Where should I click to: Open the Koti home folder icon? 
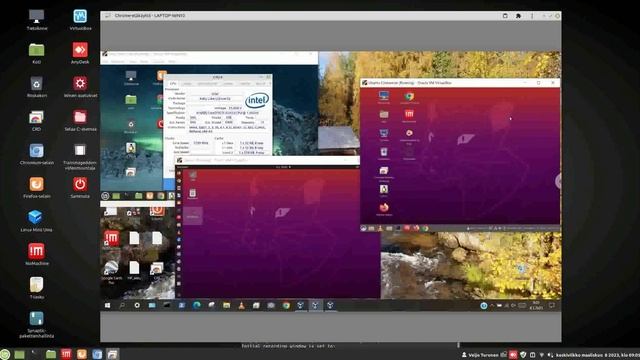tap(36, 50)
